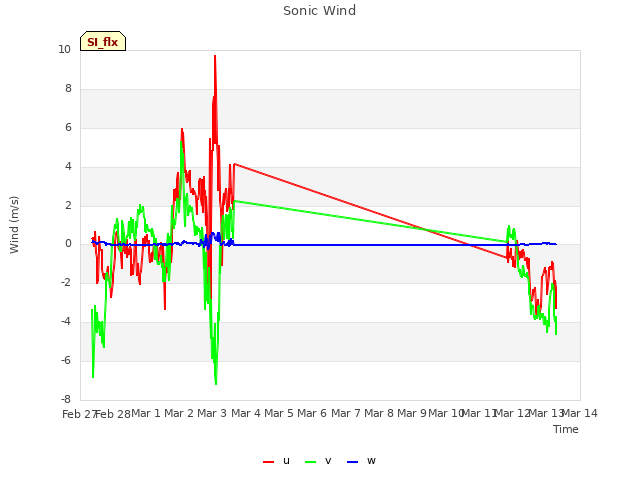The image size is (640, 480).
Task: Click the Mar 7 x-axis label
Action: [x=346, y=413]
